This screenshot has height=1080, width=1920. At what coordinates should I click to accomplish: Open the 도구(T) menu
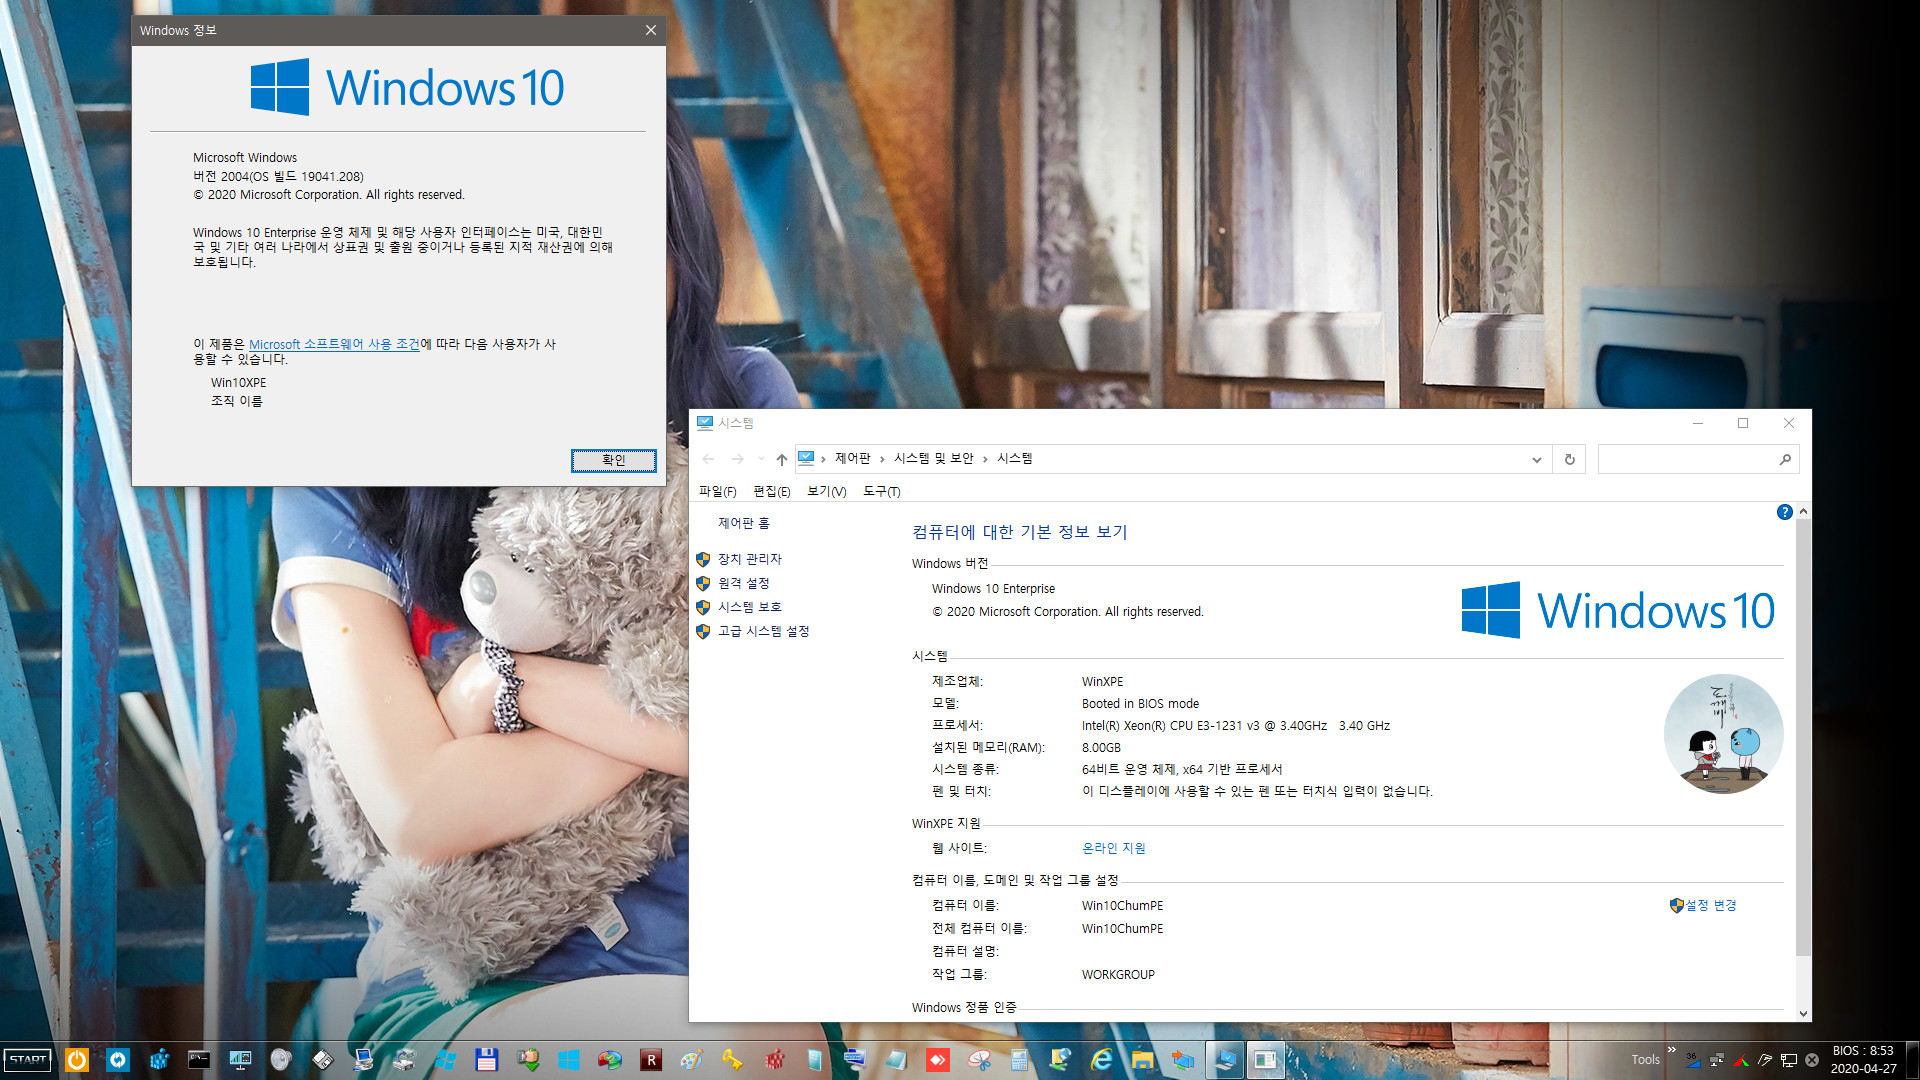(881, 491)
